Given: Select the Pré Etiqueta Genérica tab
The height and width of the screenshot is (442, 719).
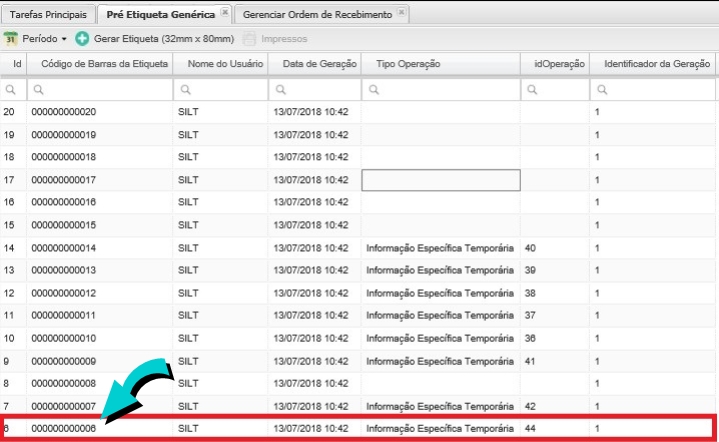Looking at the screenshot, I should [x=160, y=15].
